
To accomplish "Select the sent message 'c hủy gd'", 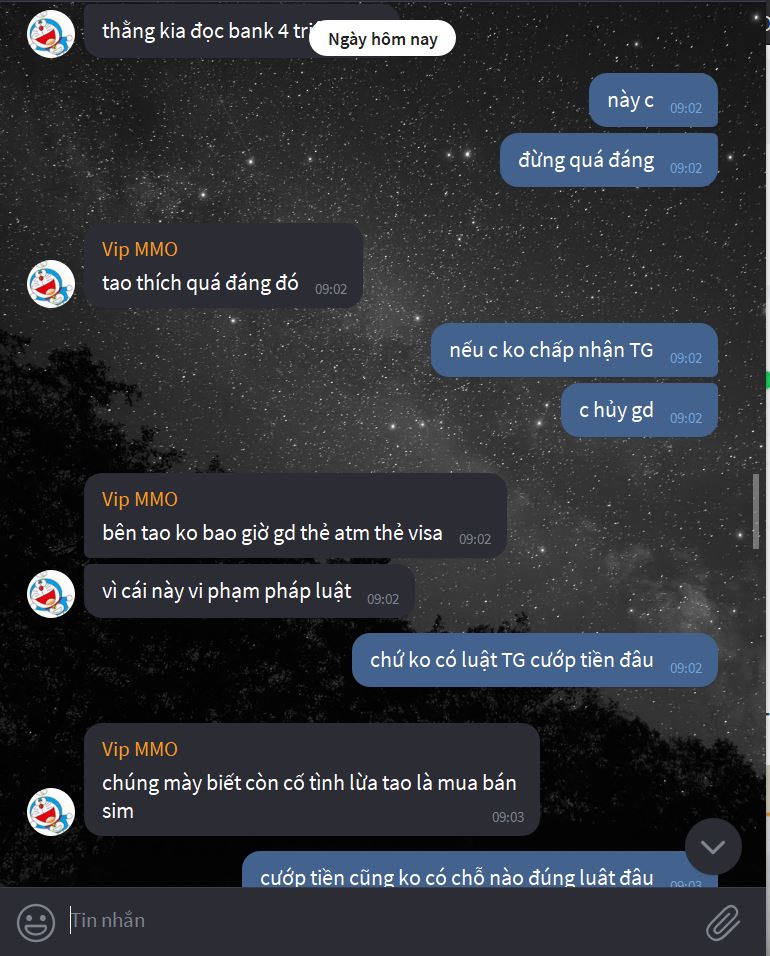I will 639,410.
